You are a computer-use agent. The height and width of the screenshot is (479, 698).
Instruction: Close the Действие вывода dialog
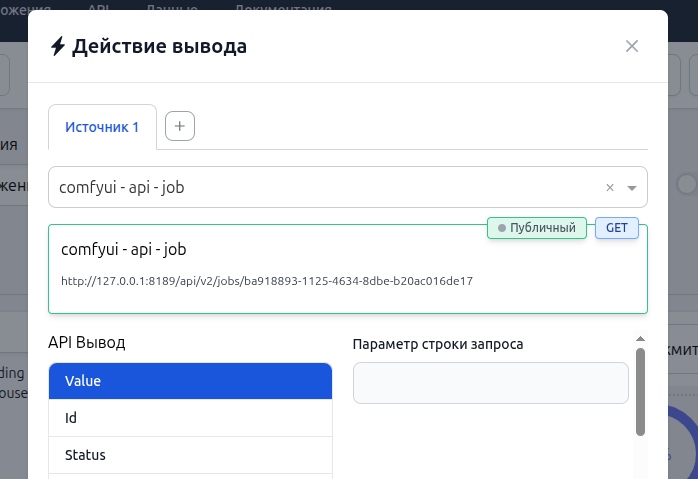point(632,46)
